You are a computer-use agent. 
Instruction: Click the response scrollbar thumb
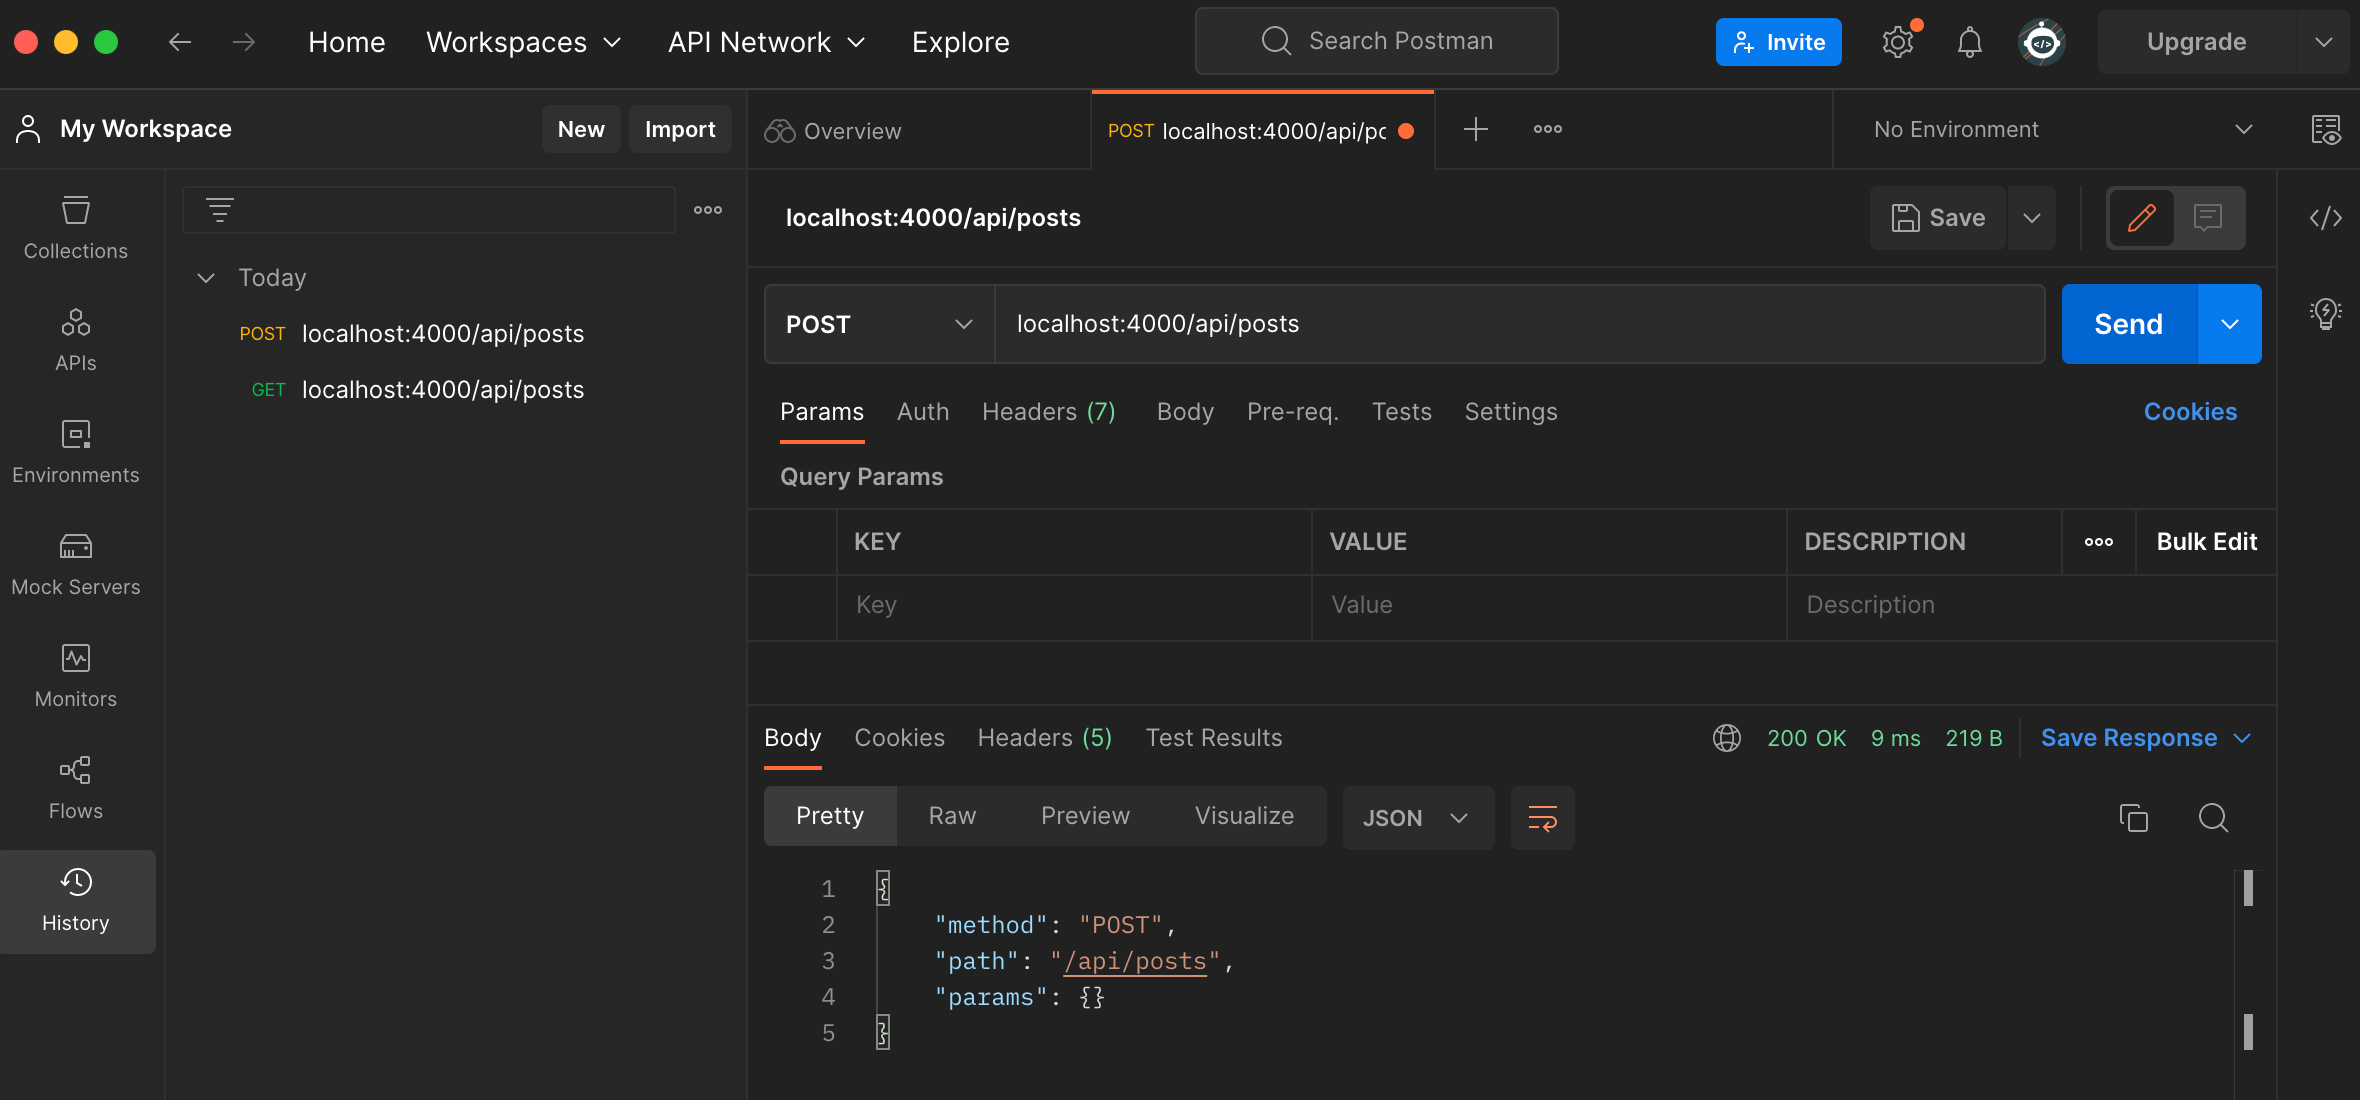point(2248,888)
